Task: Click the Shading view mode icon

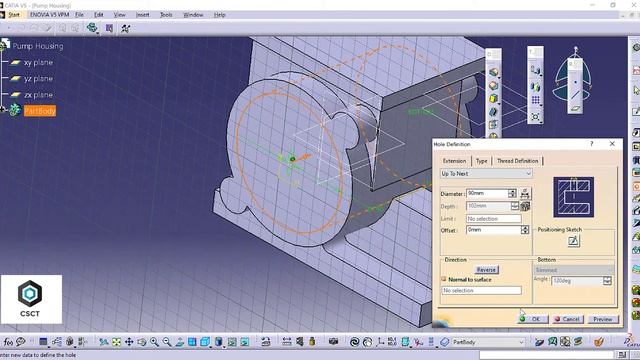Action: 218,342
